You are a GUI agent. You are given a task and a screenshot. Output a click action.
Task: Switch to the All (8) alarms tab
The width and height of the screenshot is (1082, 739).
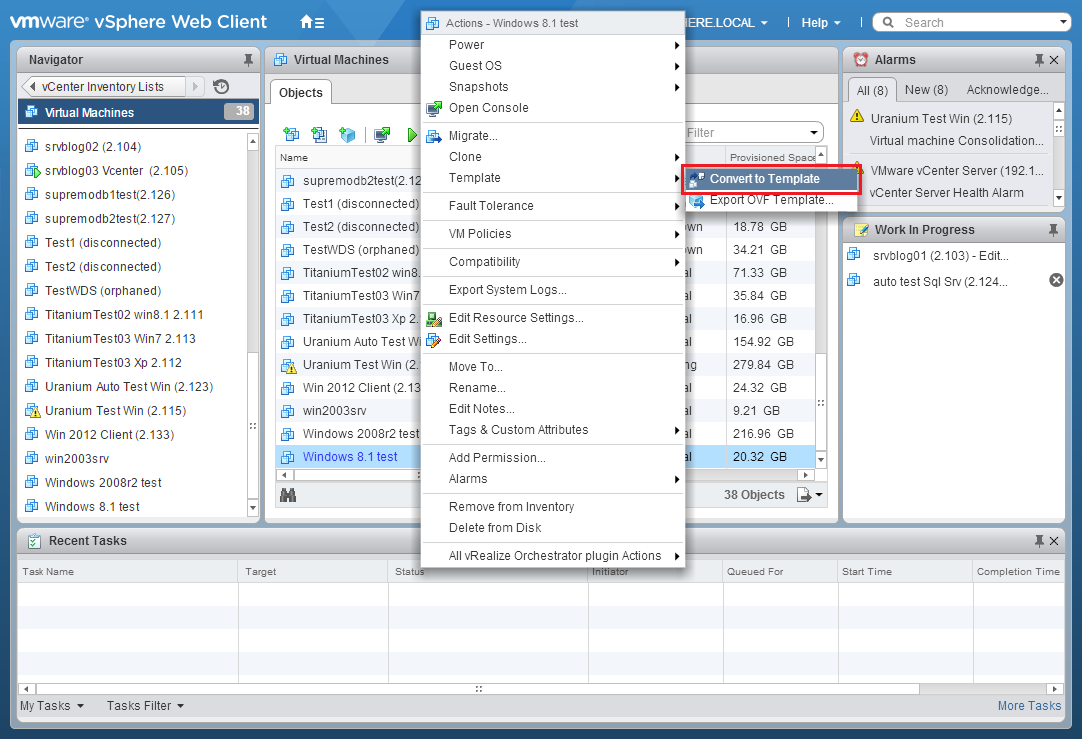tap(872, 90)
